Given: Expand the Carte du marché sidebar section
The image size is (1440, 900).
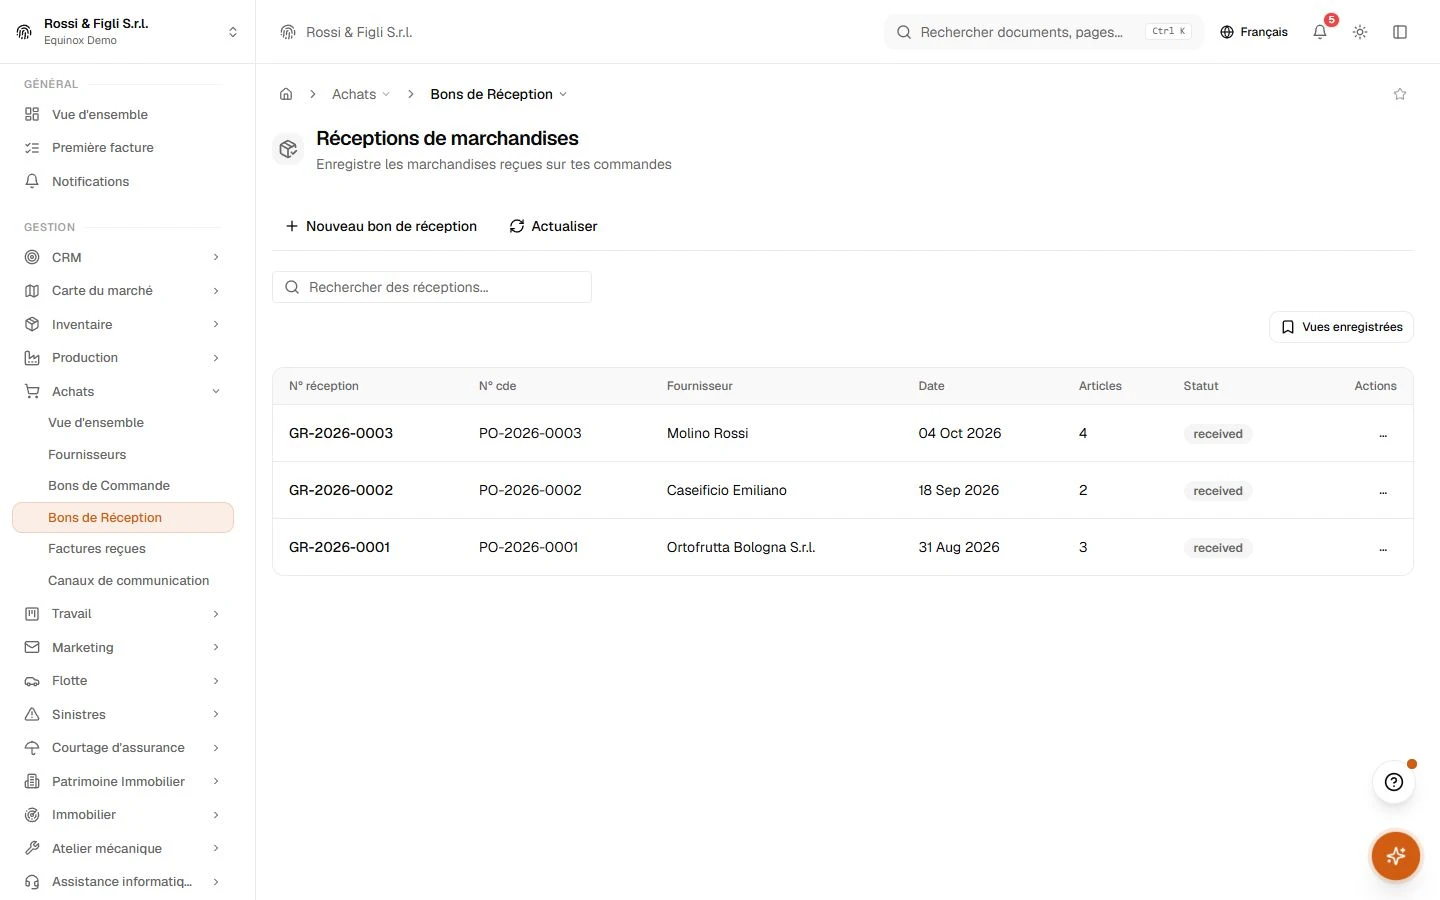Looking at the screenshot, I should click(123, 291).
